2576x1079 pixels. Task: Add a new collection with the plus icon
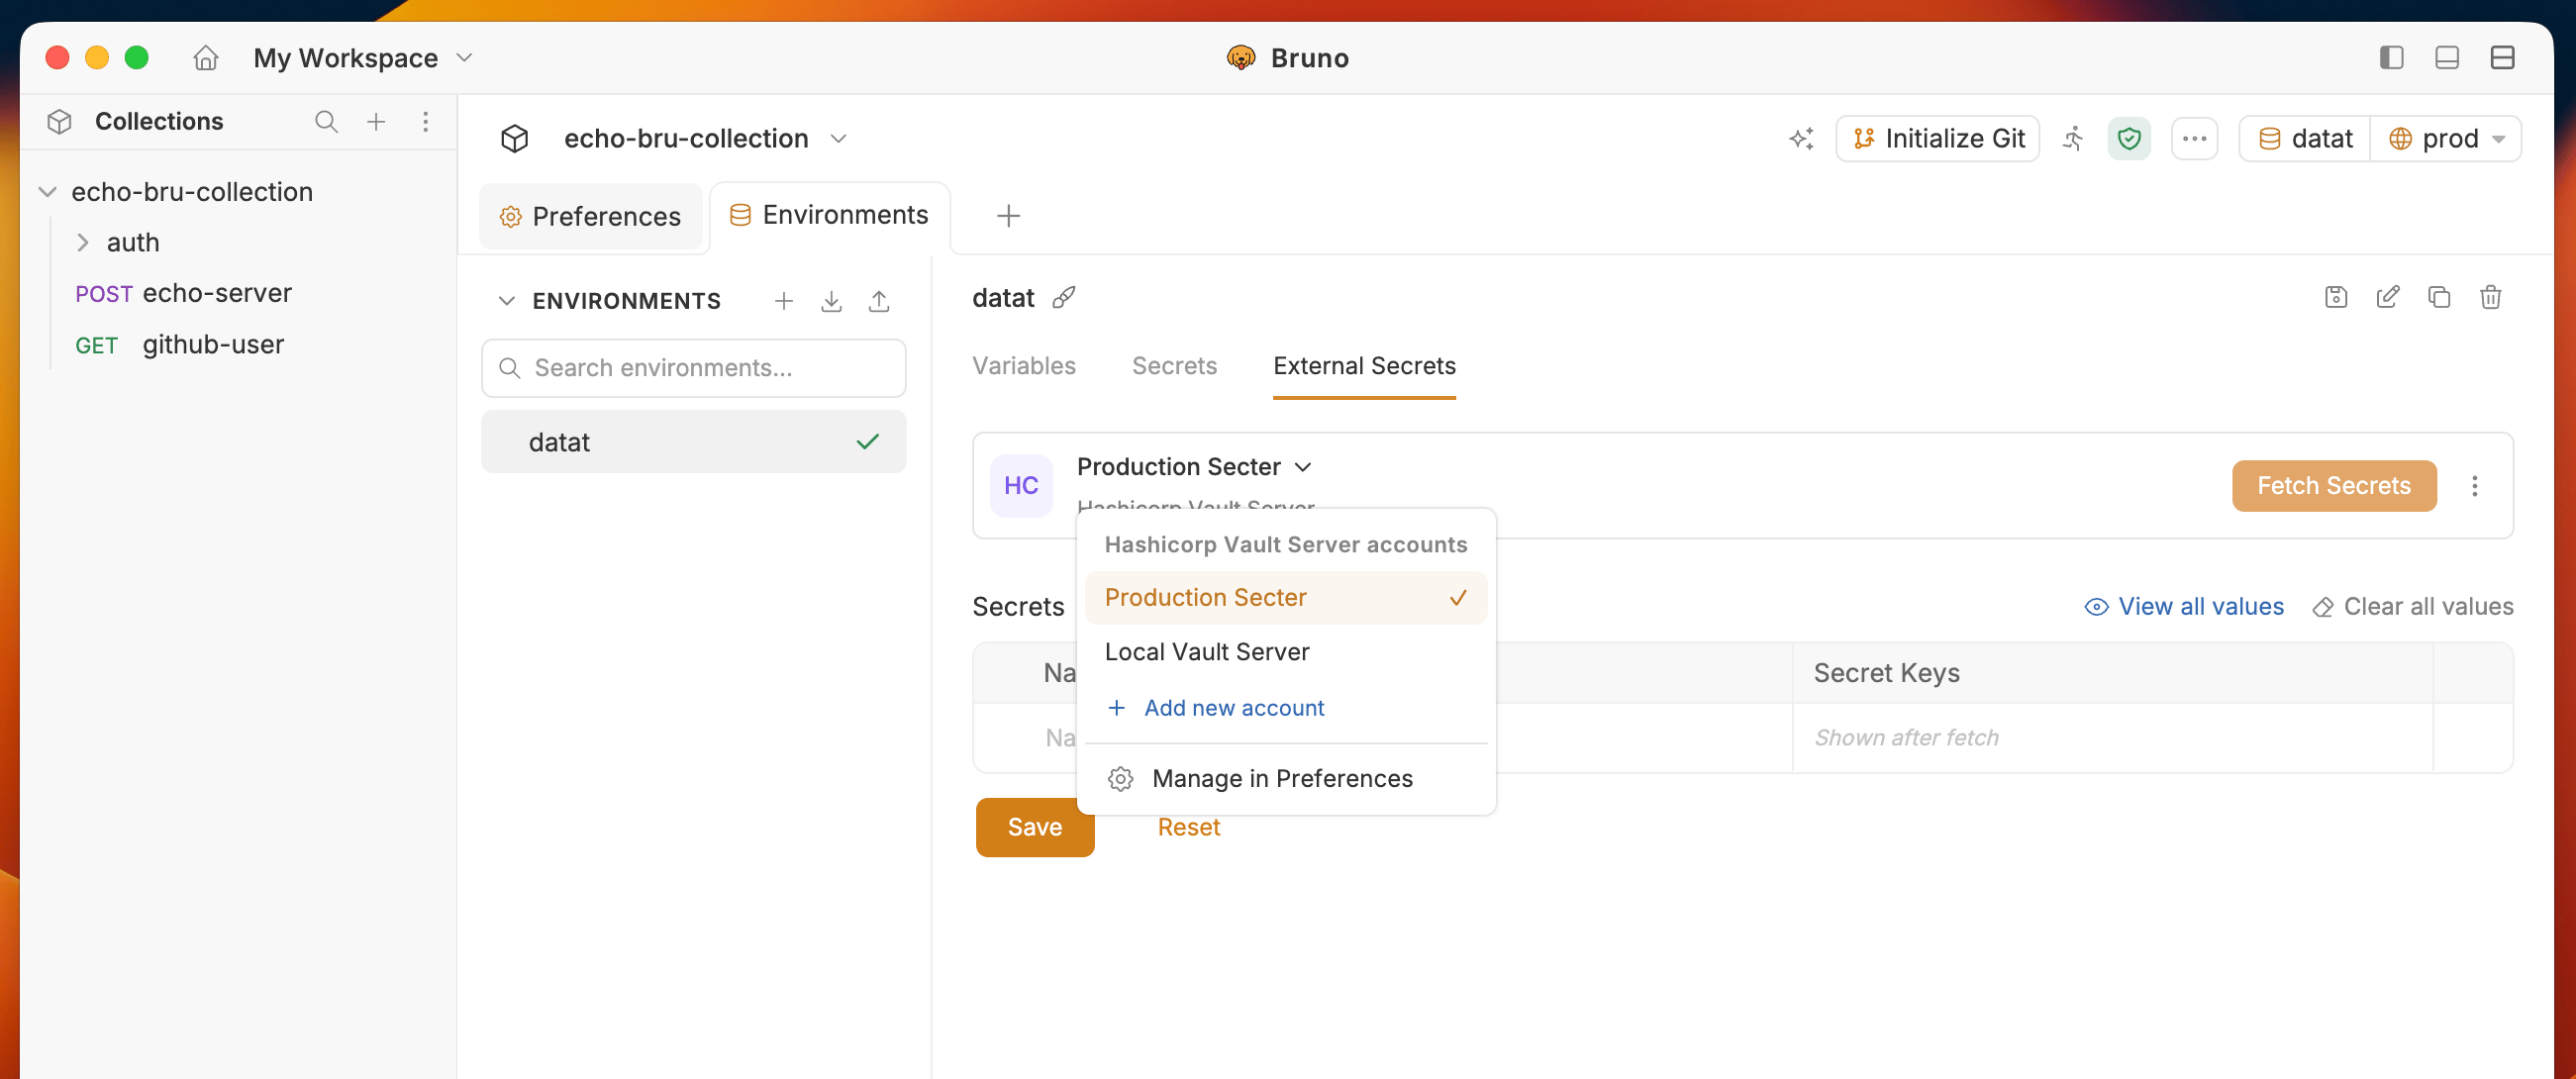(376, 122)
